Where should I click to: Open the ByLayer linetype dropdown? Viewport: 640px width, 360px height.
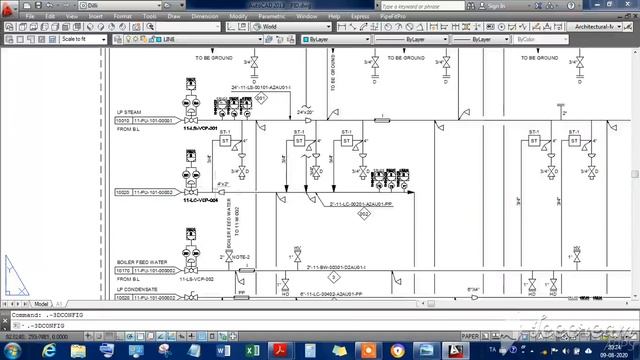[411, 40]
